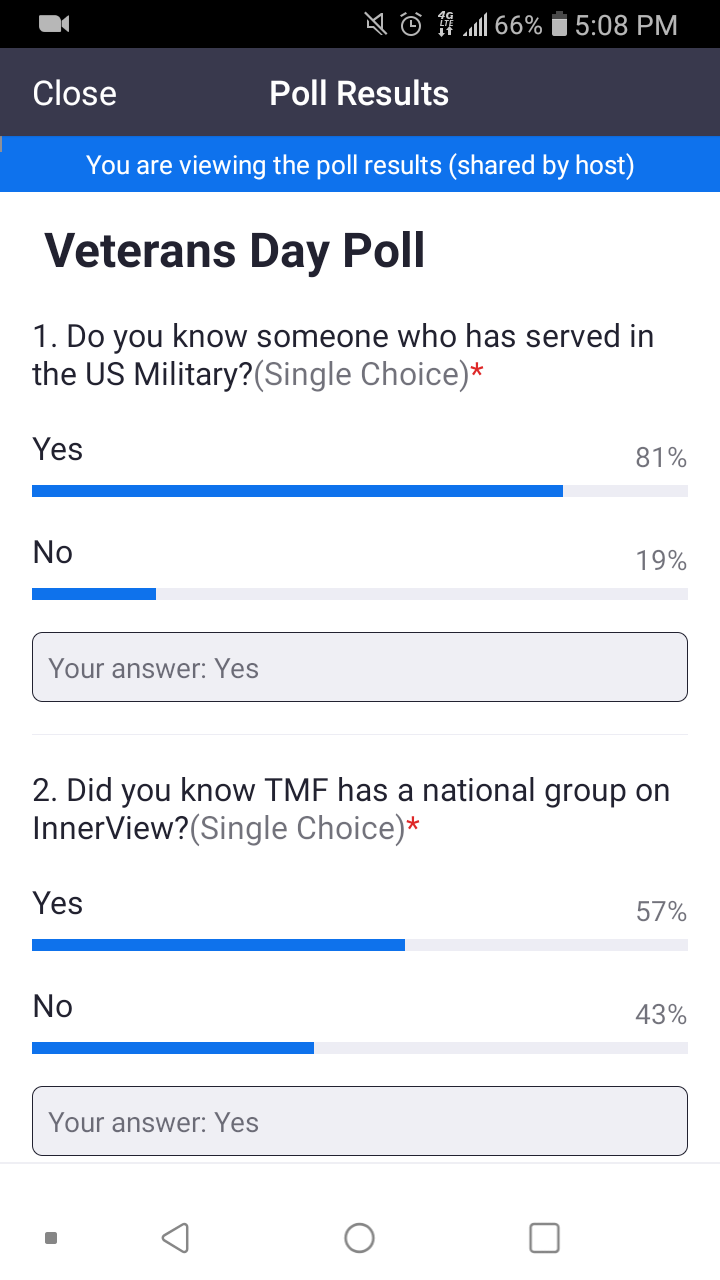
Task: Select Yes for the InnerView question
Action: 58,904
